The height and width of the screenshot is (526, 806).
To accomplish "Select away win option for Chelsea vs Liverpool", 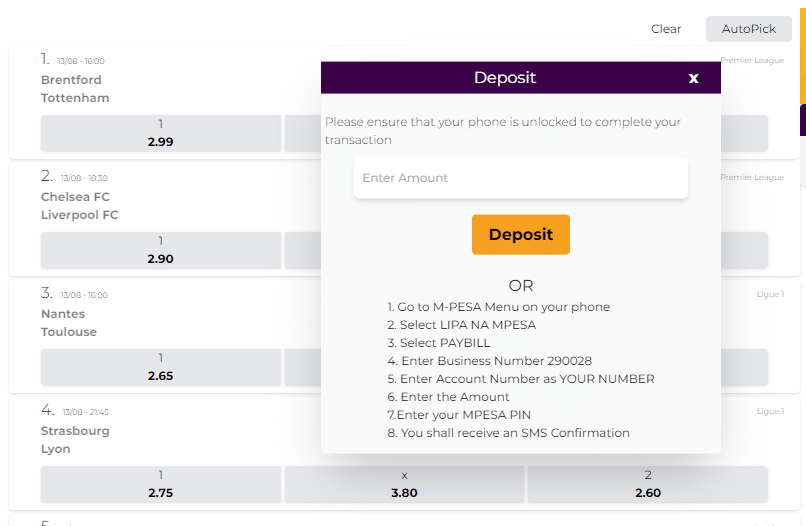I will (744, 250).
